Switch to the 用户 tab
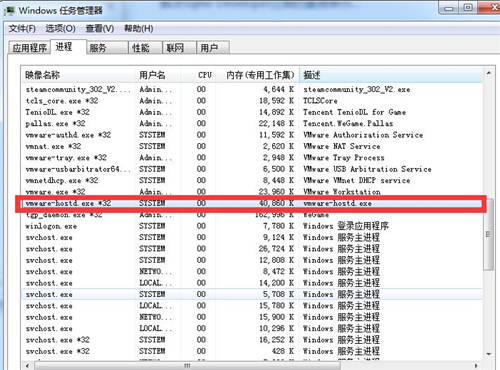 tap(213, 48)
